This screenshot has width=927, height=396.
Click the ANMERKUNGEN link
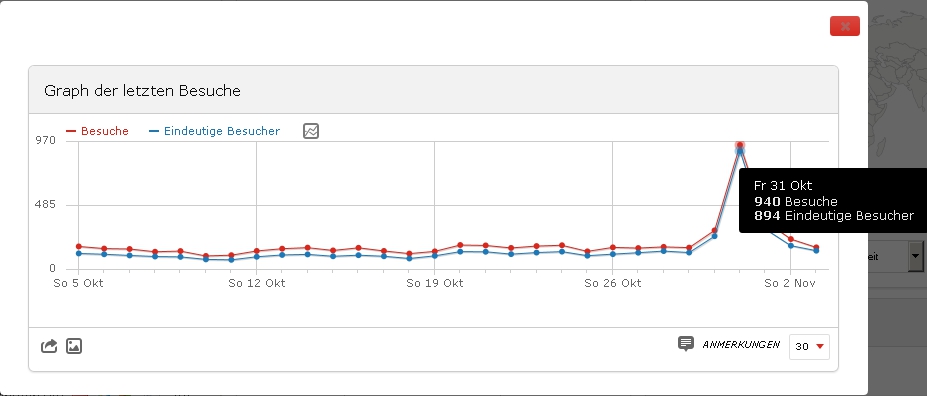tap(741, 345)
